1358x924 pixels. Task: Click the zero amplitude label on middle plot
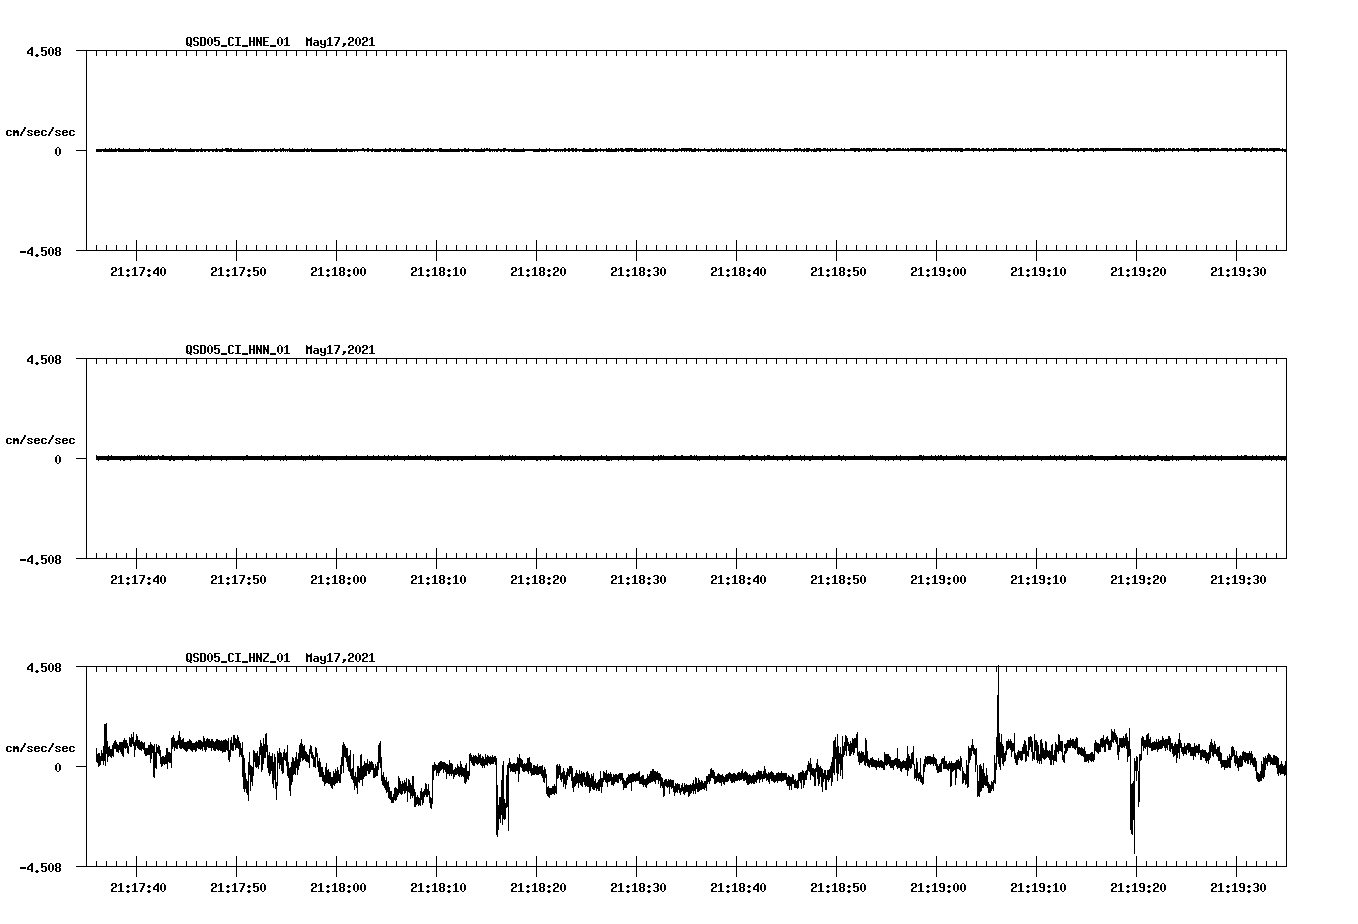pos(56,460)
